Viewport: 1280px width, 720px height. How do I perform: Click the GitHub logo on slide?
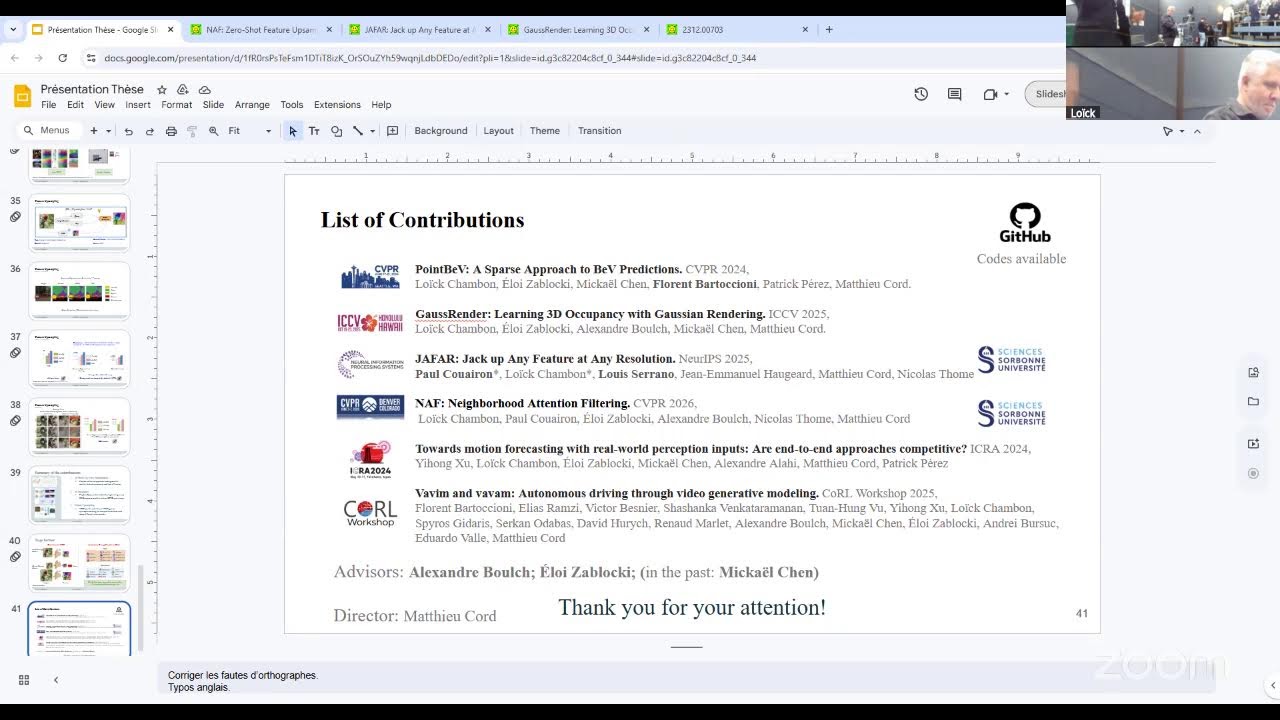1025,222
